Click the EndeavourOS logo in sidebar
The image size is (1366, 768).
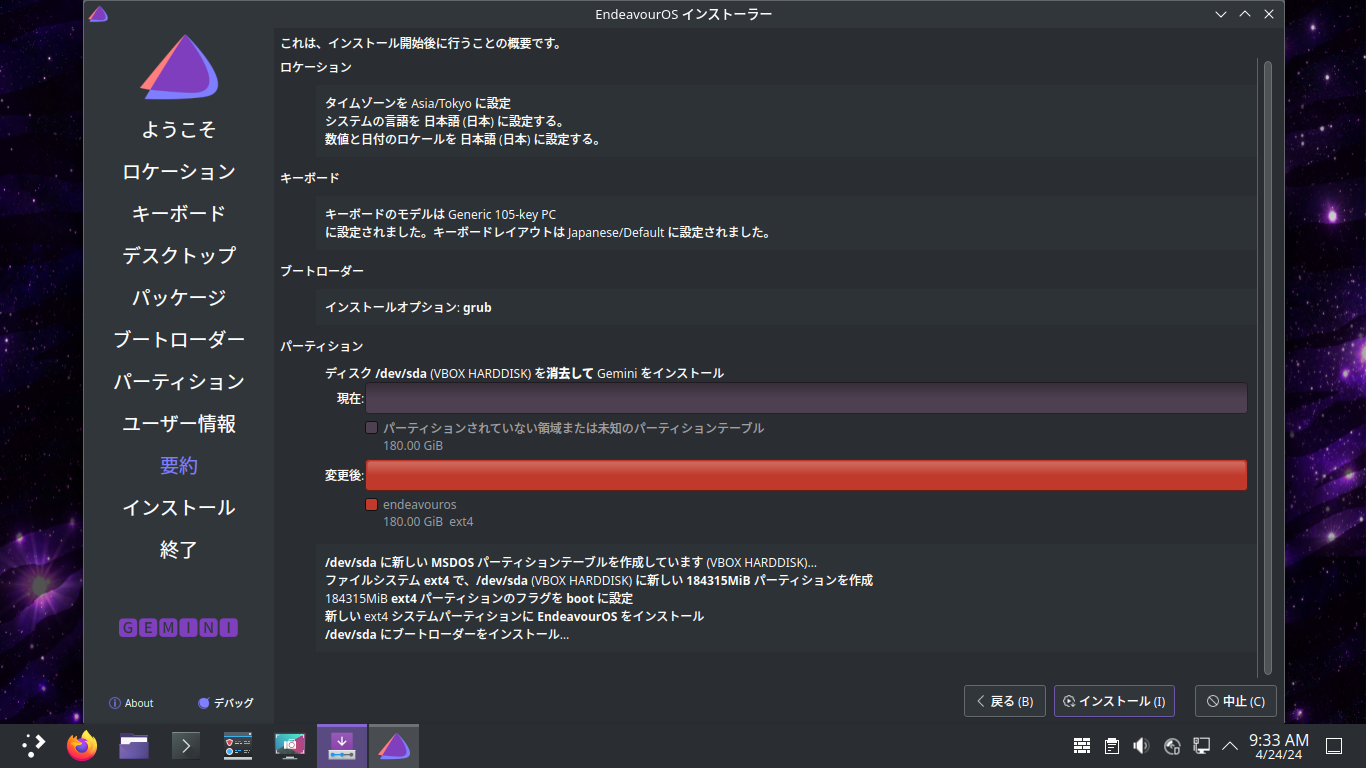tap(179, 68)
